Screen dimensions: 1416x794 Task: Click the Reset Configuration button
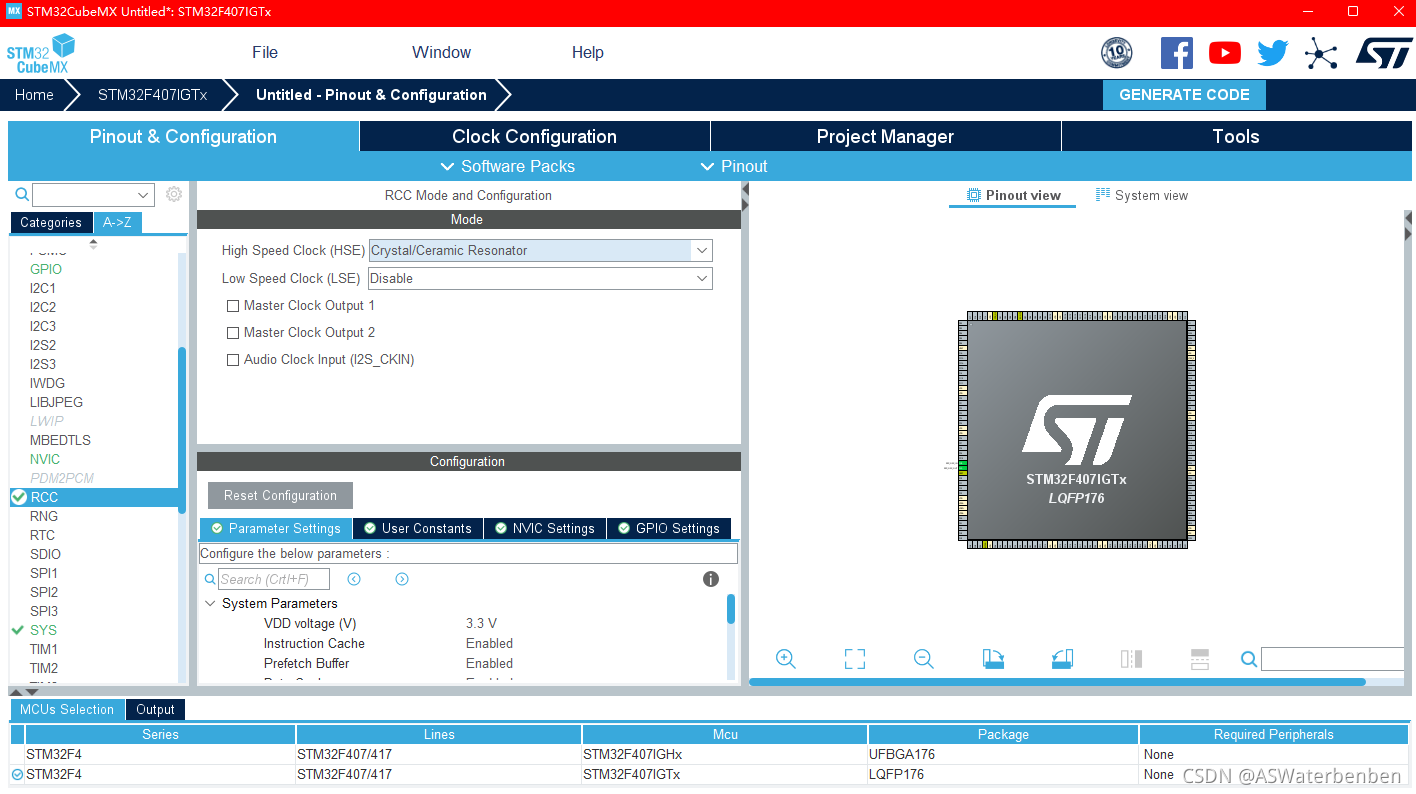coord(280,495)
